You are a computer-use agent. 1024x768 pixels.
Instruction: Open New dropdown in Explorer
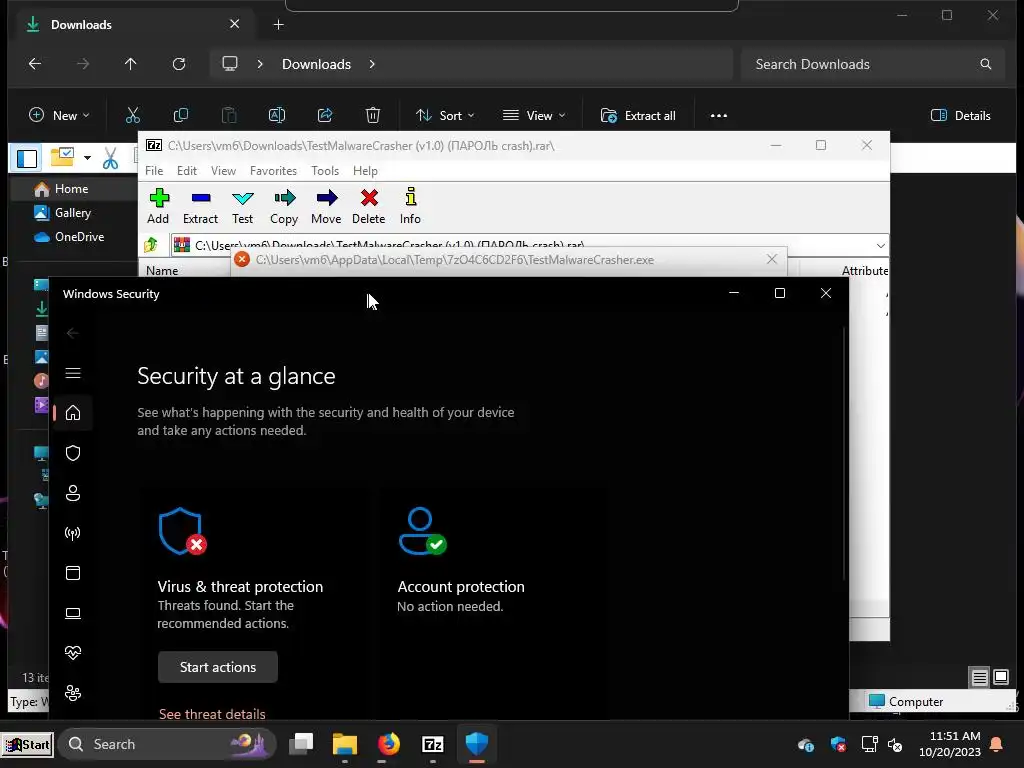click(x=59, y=116)
